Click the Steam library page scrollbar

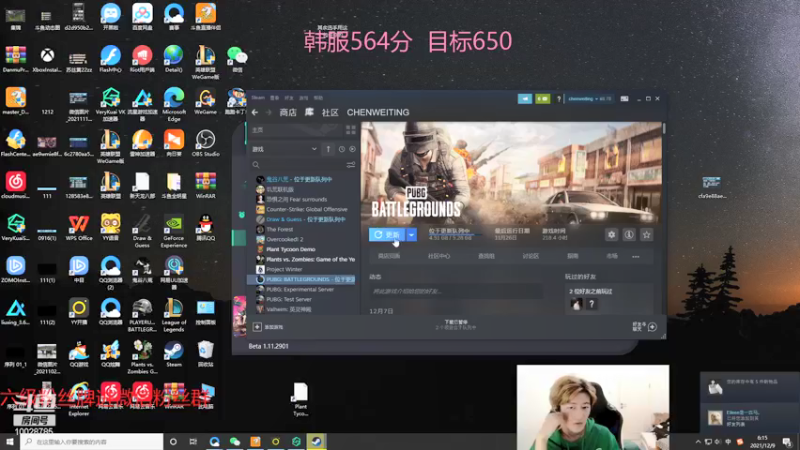tap(664, 129)
